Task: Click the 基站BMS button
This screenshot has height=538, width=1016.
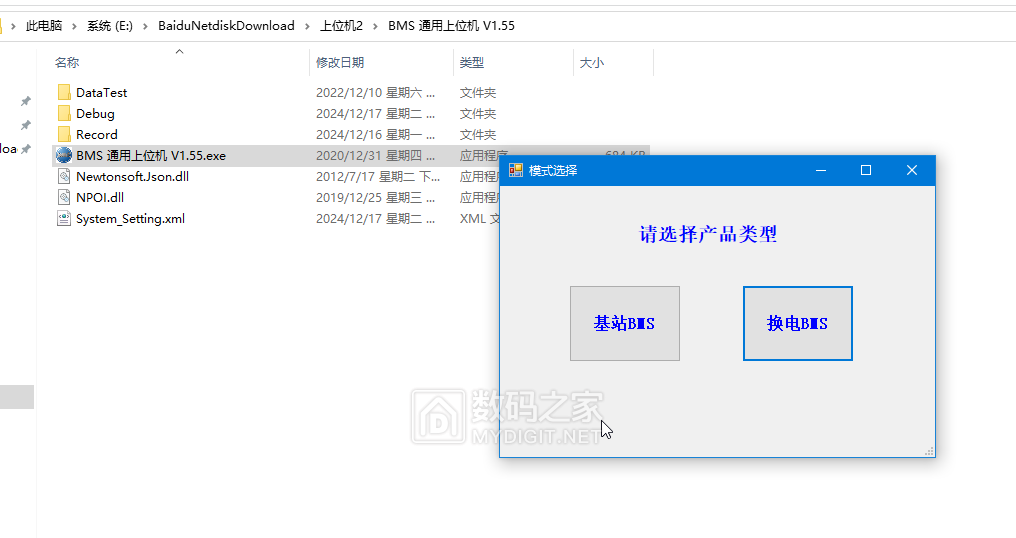Action: pos(624,323)
